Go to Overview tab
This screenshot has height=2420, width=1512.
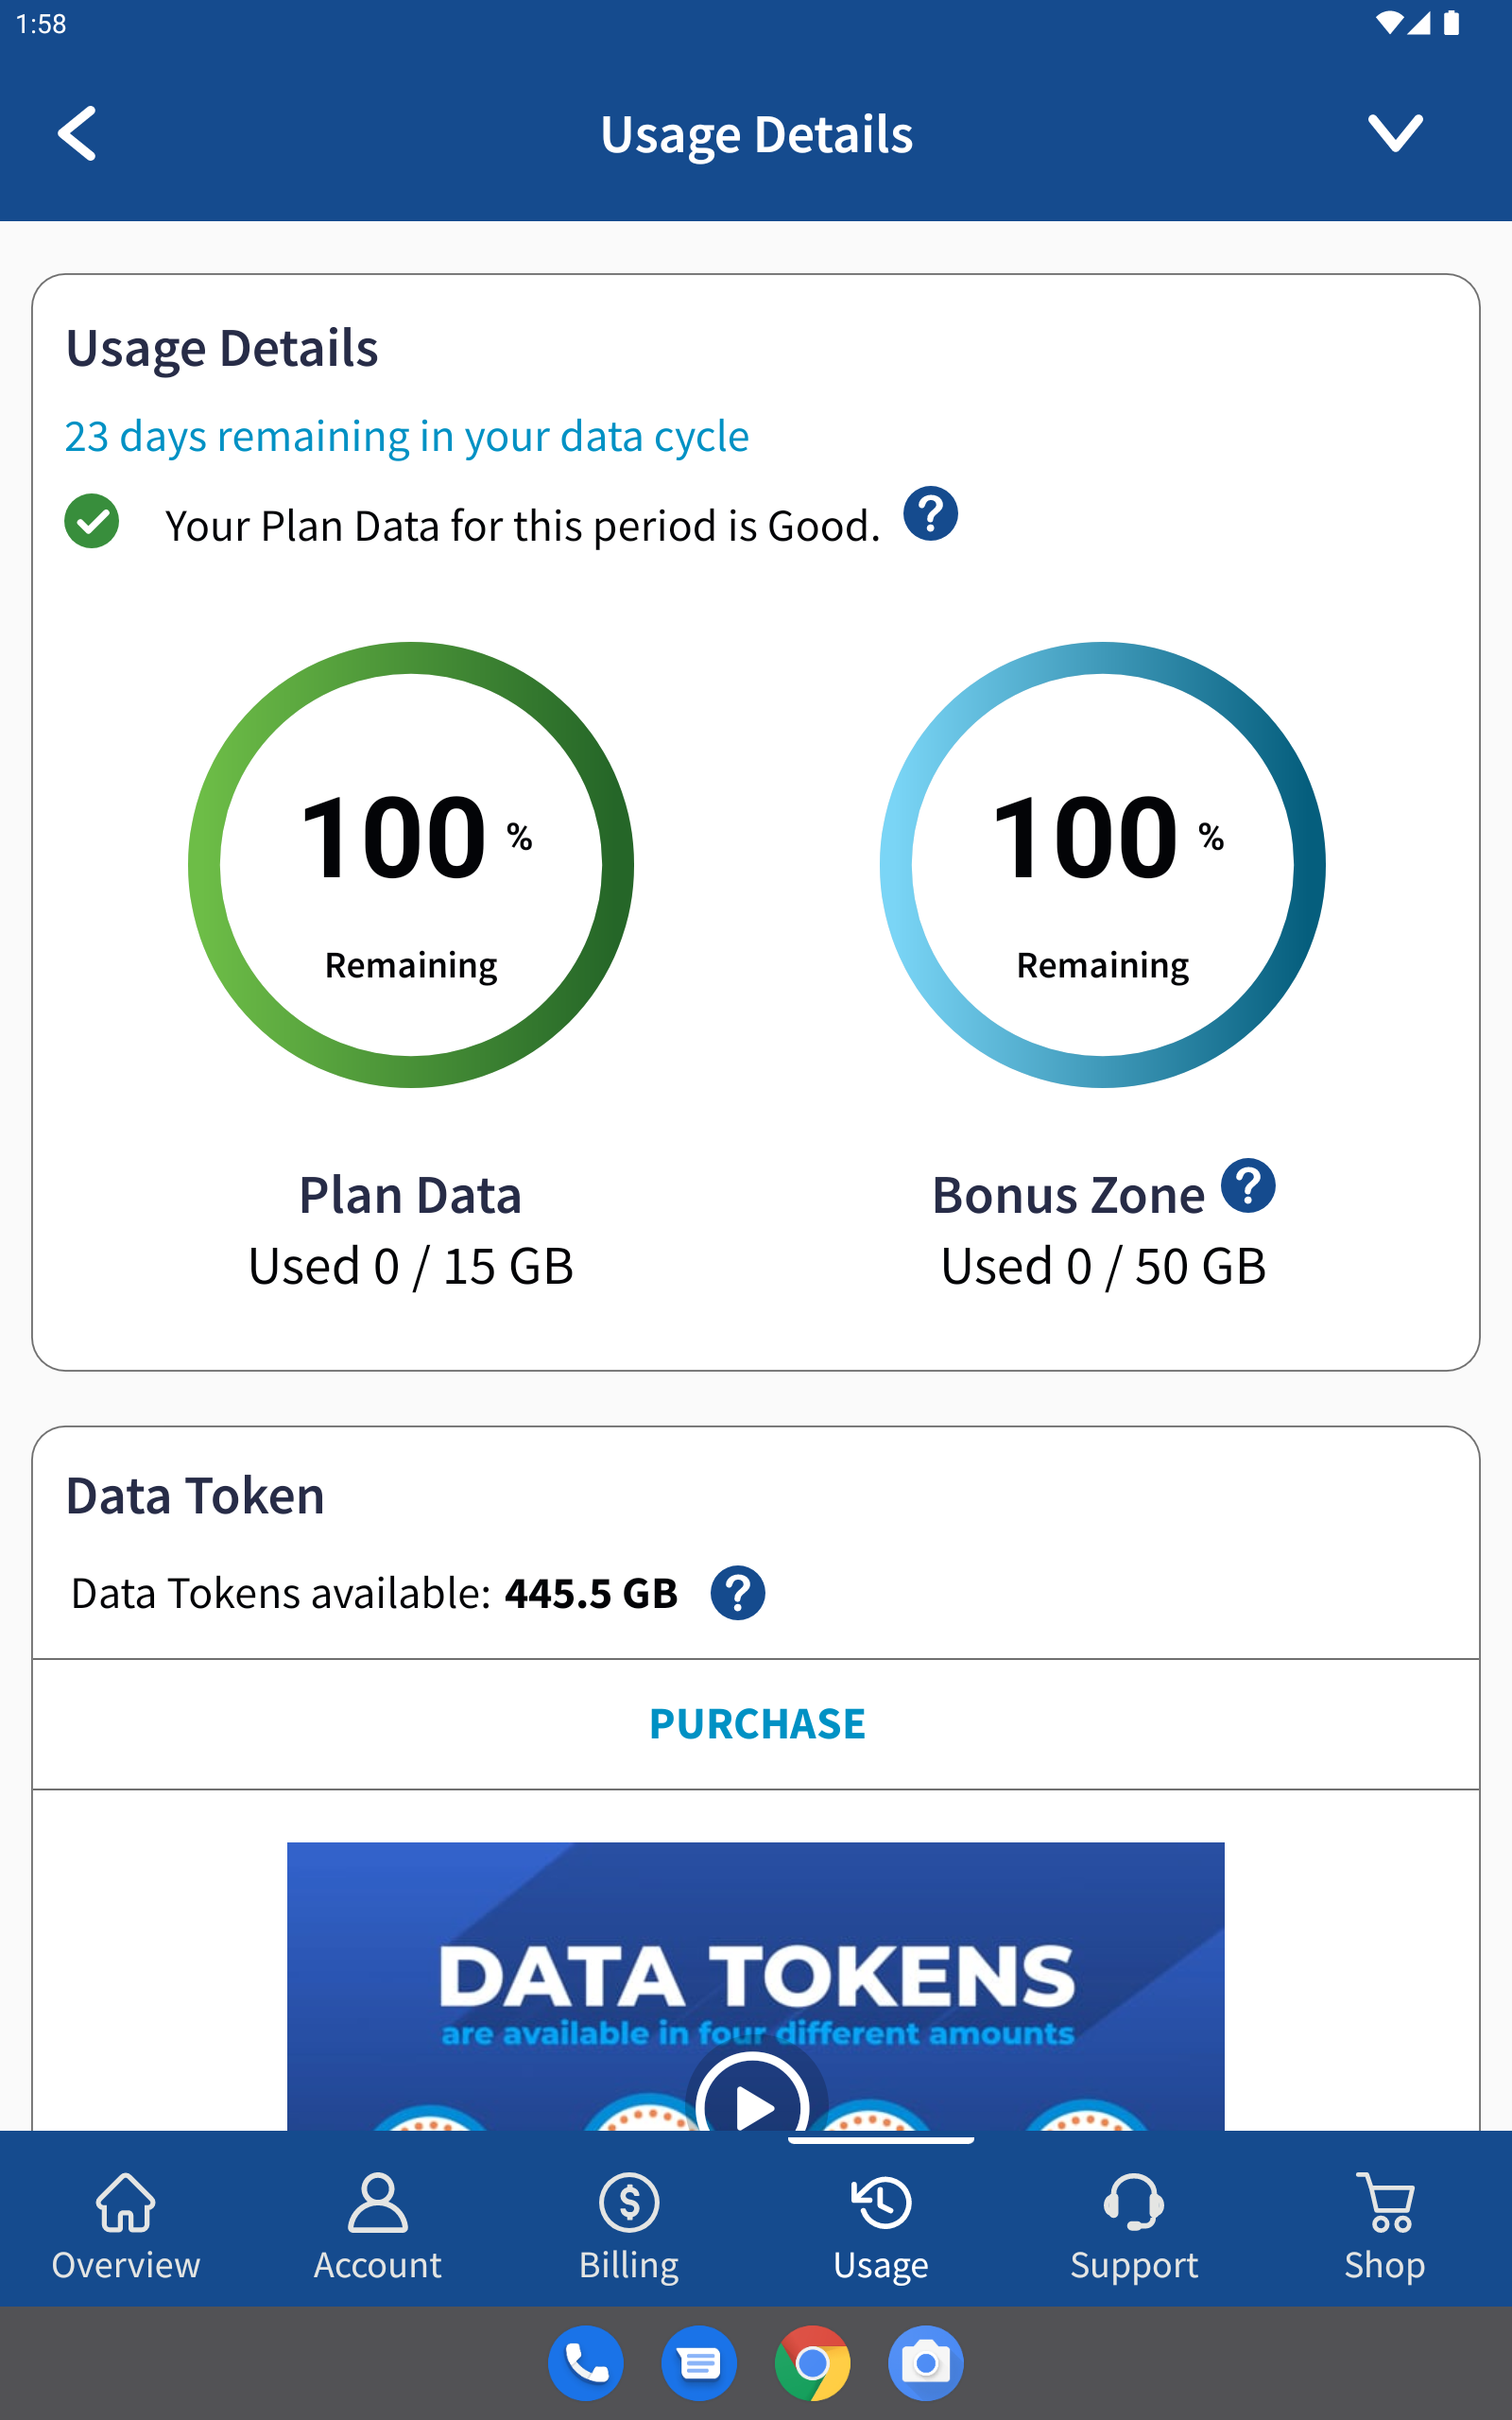point(126,2227)
